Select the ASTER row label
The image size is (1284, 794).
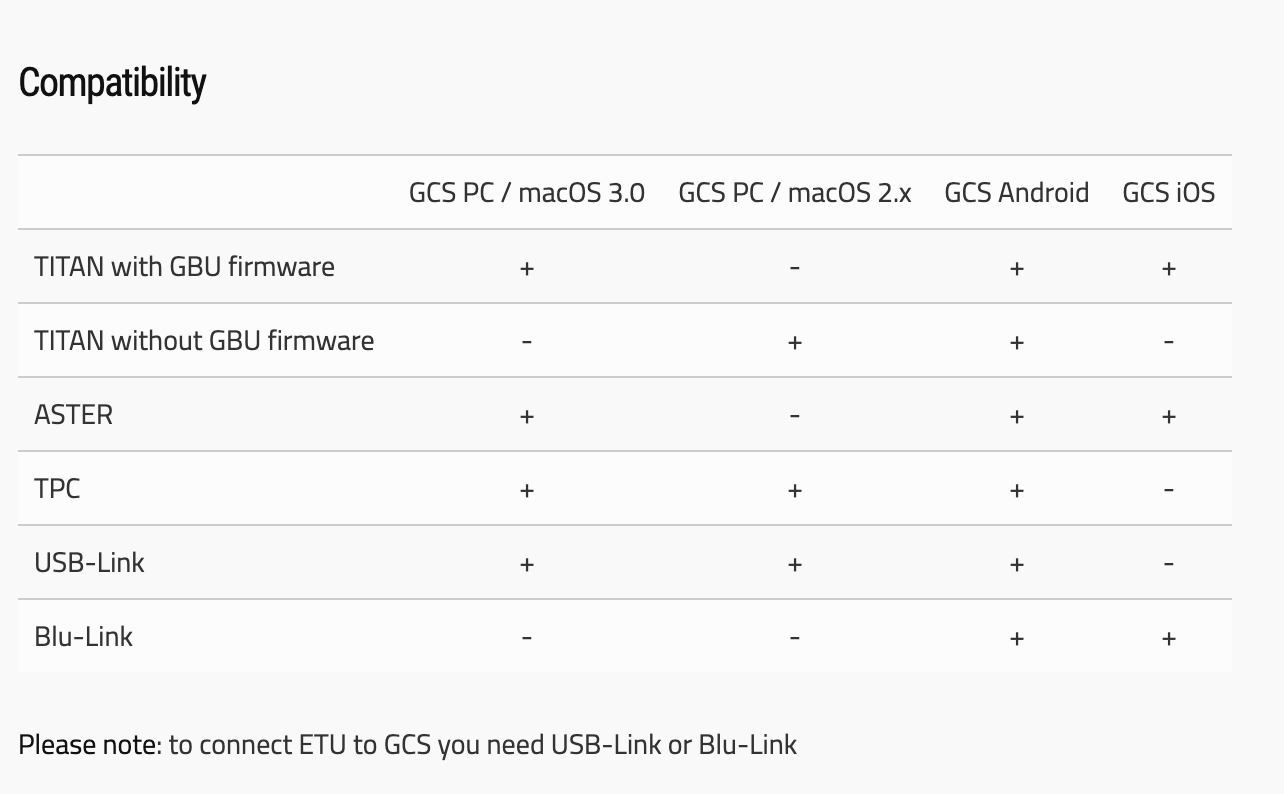point(73,415)
